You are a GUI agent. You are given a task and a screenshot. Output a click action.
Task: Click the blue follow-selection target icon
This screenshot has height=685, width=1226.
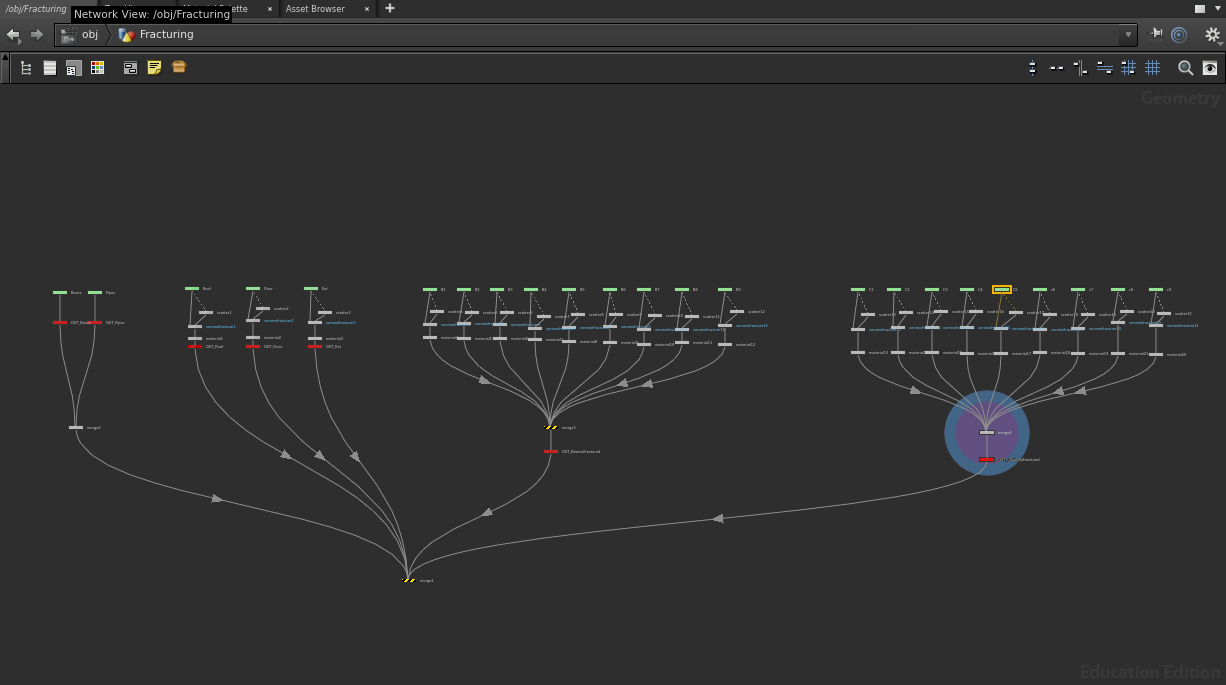pyautogui.click(x=1179, y=35)
